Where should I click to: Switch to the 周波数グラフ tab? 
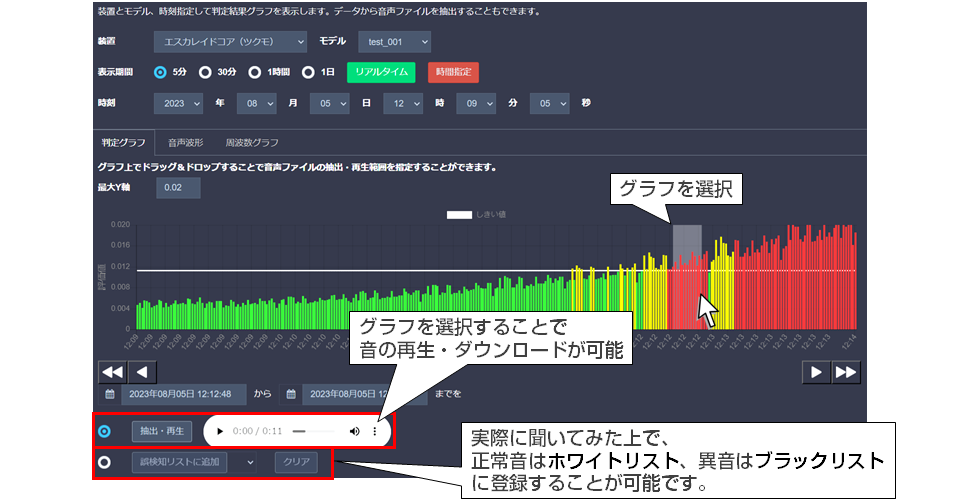[x=252, y=143]
